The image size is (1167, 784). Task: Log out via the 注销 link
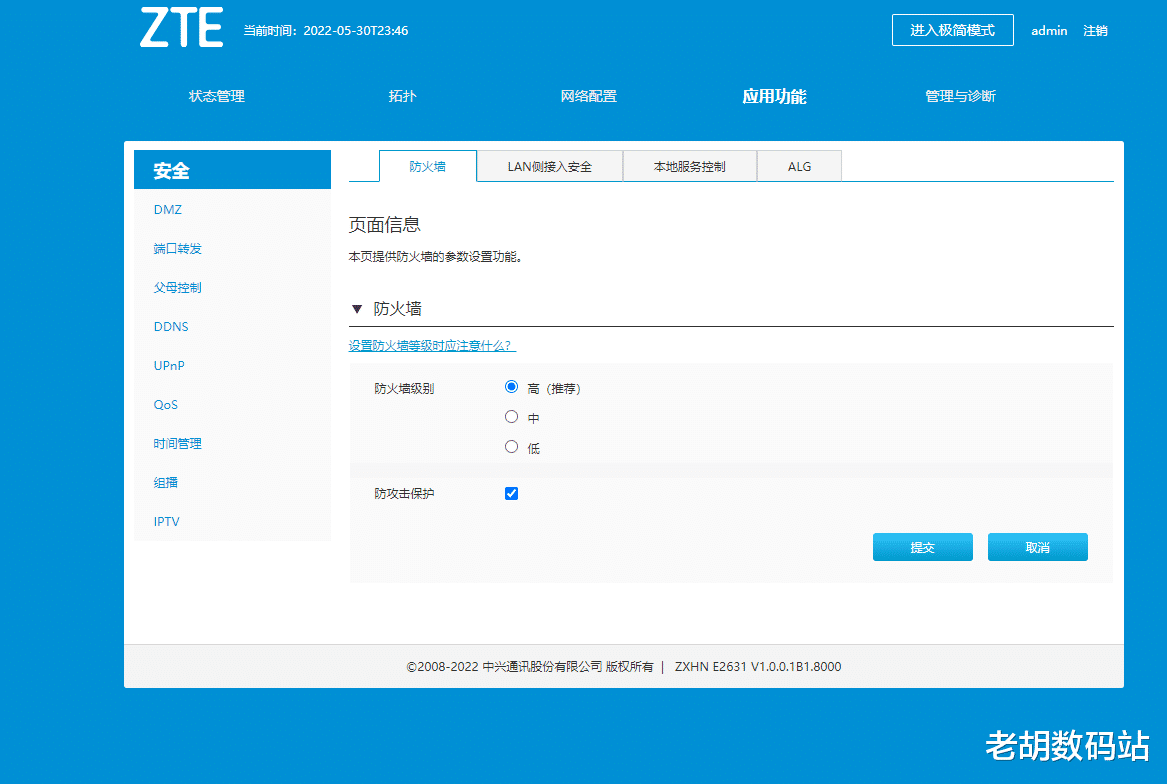1095,31
